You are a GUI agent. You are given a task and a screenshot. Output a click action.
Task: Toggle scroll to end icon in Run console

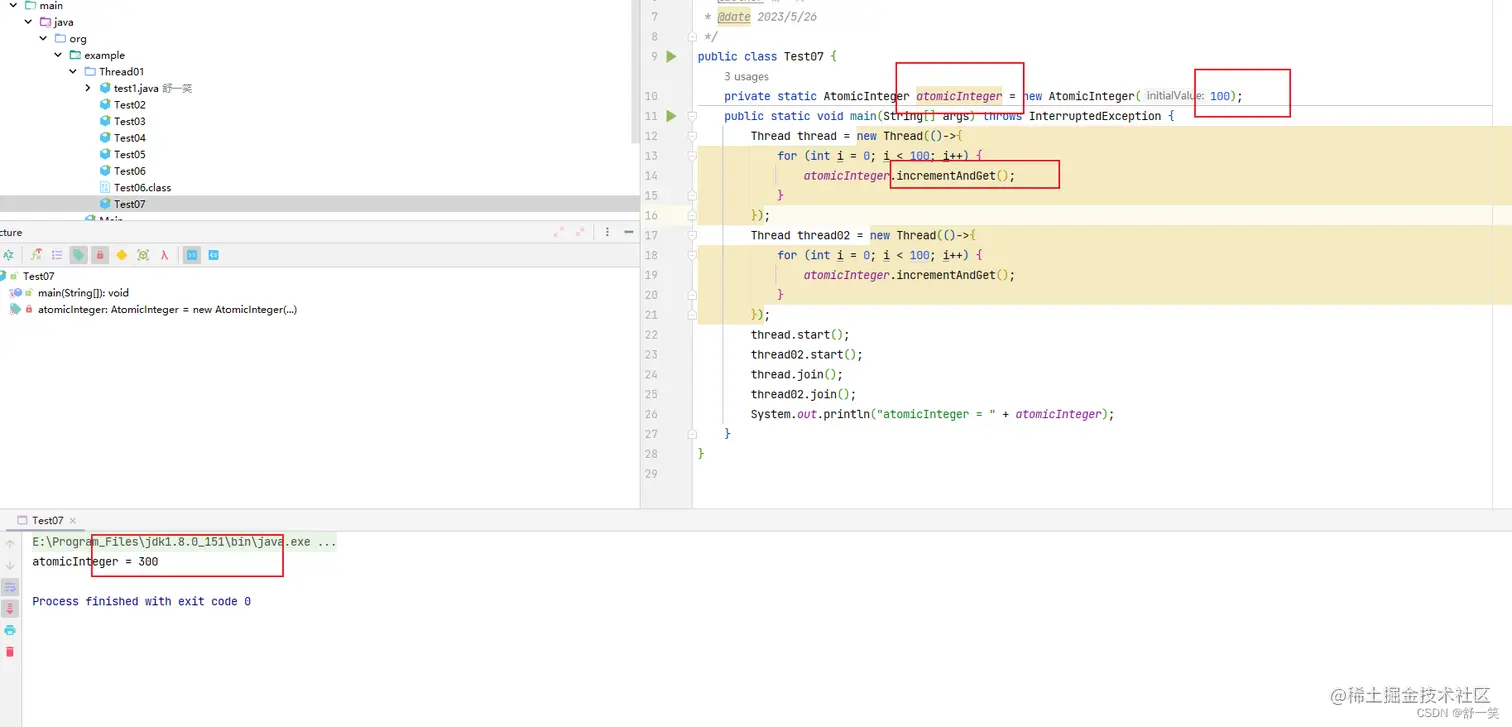click(10, 608)
